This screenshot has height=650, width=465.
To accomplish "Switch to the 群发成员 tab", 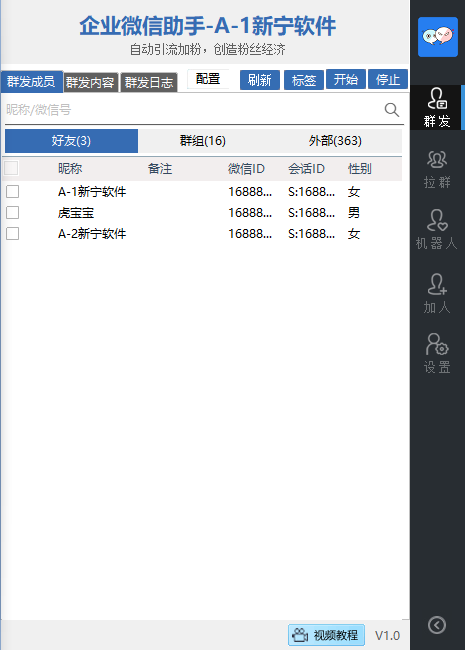I will pyautogui.click(x=31, y=82).
